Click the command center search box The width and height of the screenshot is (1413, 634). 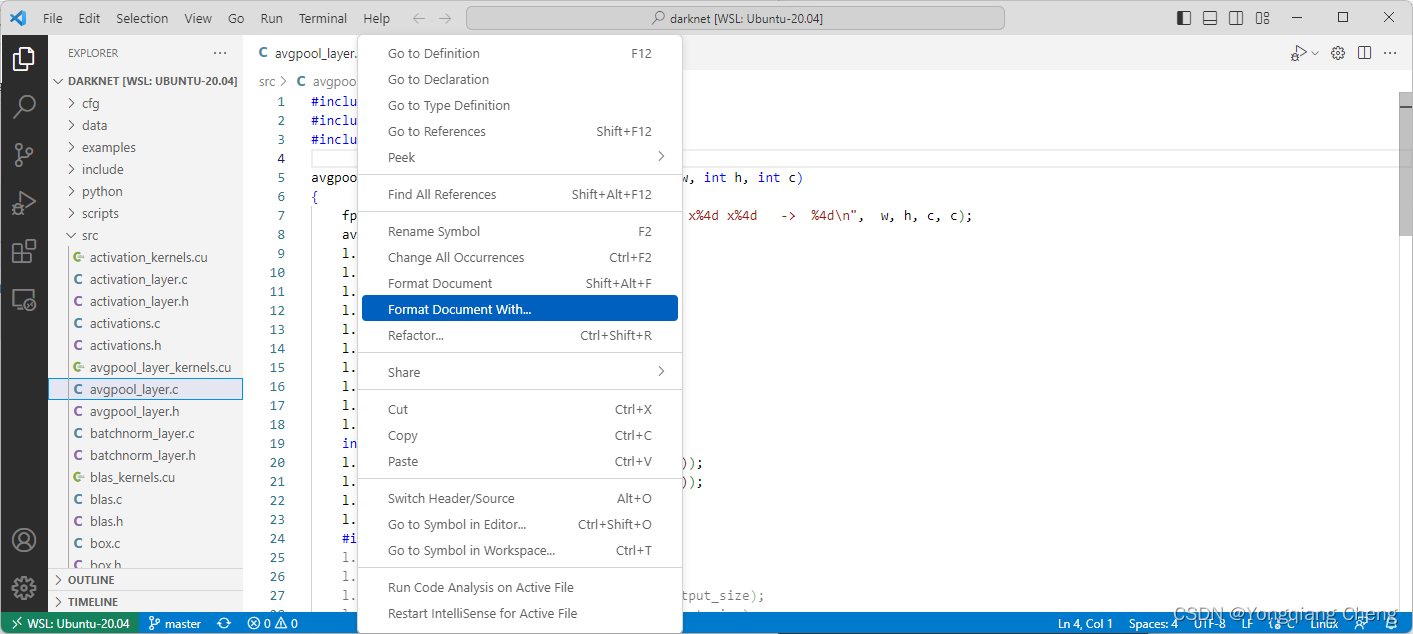(735, 18)
